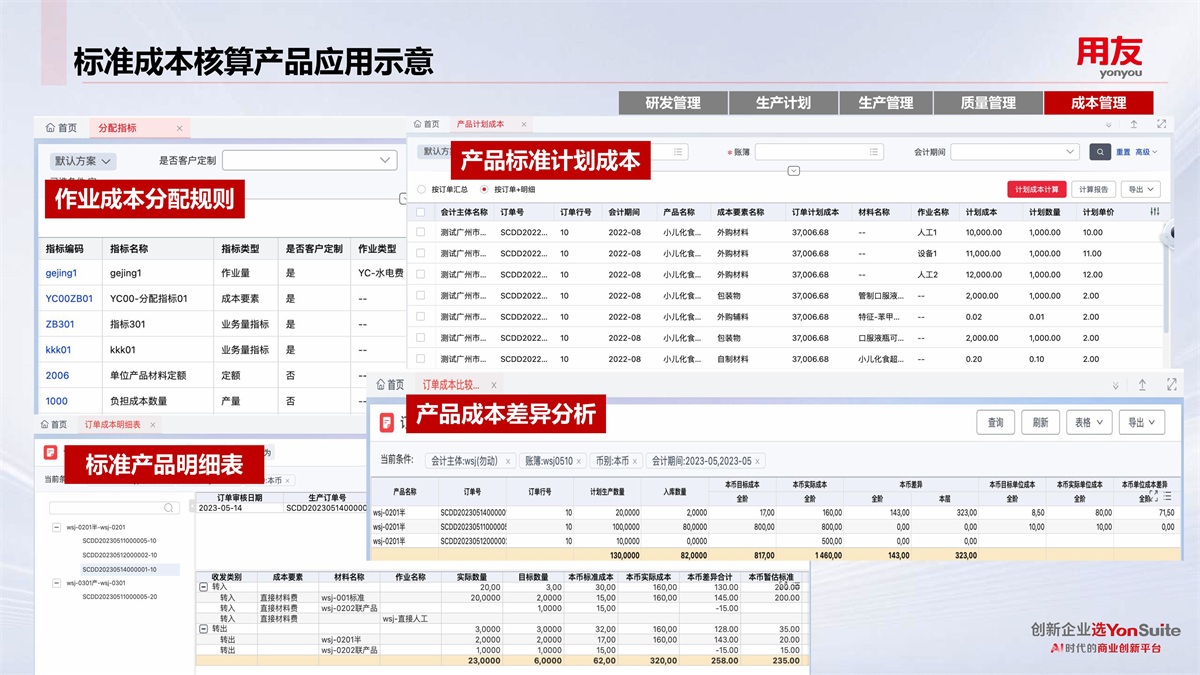
Task: Close the 分配指标 tab with its X
Action: 180,128
